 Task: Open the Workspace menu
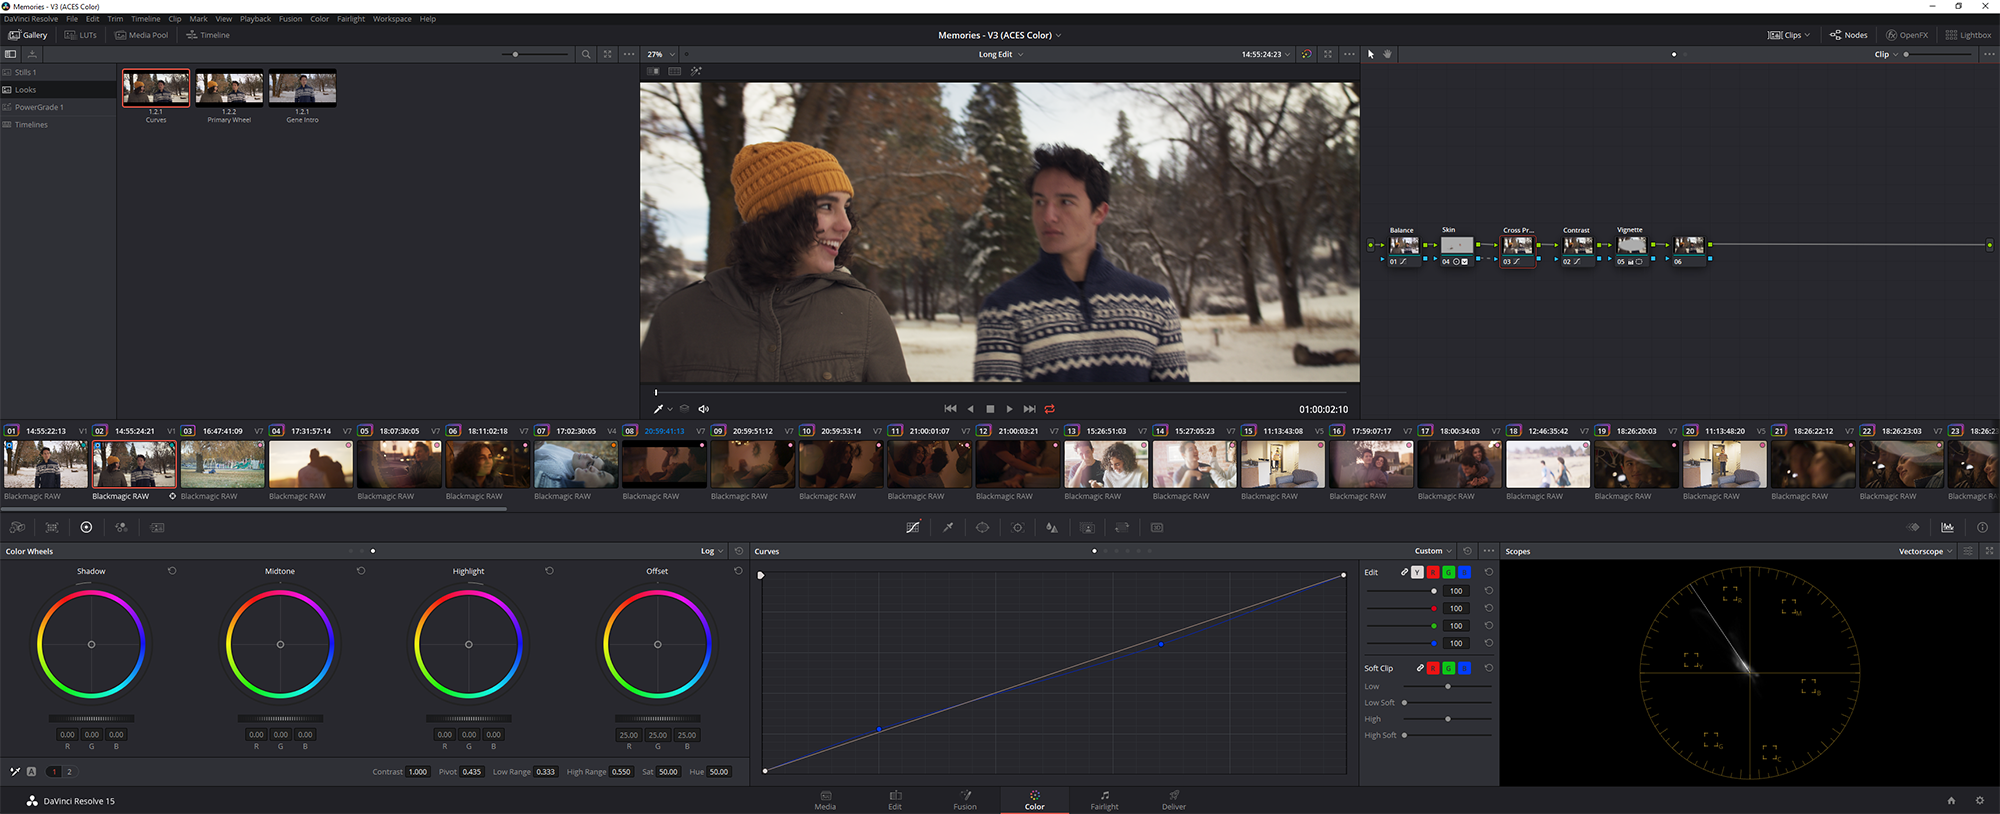(392, 19)
